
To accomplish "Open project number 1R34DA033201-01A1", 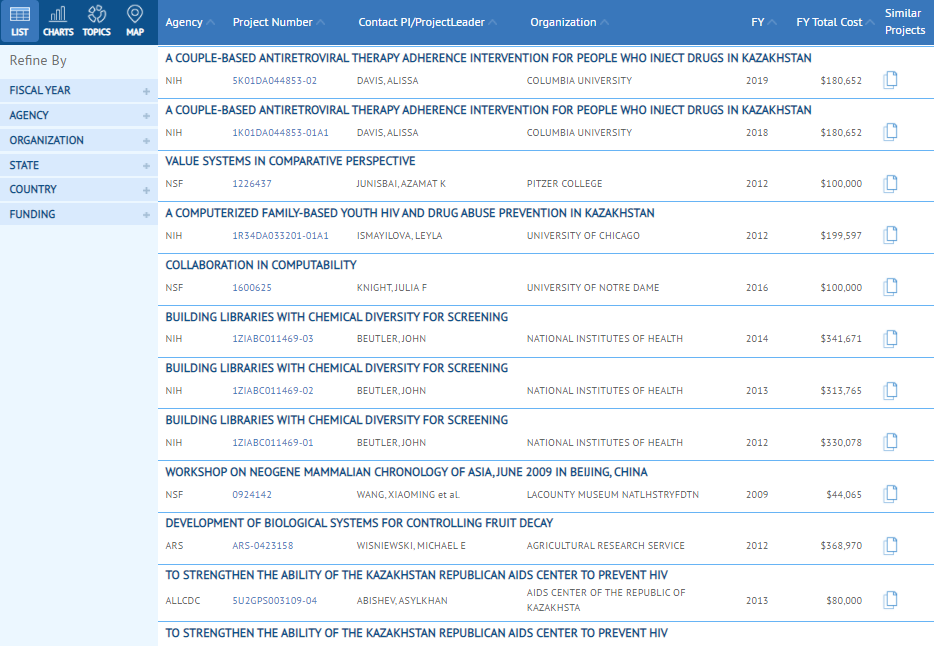I will (x=280, y=236).
